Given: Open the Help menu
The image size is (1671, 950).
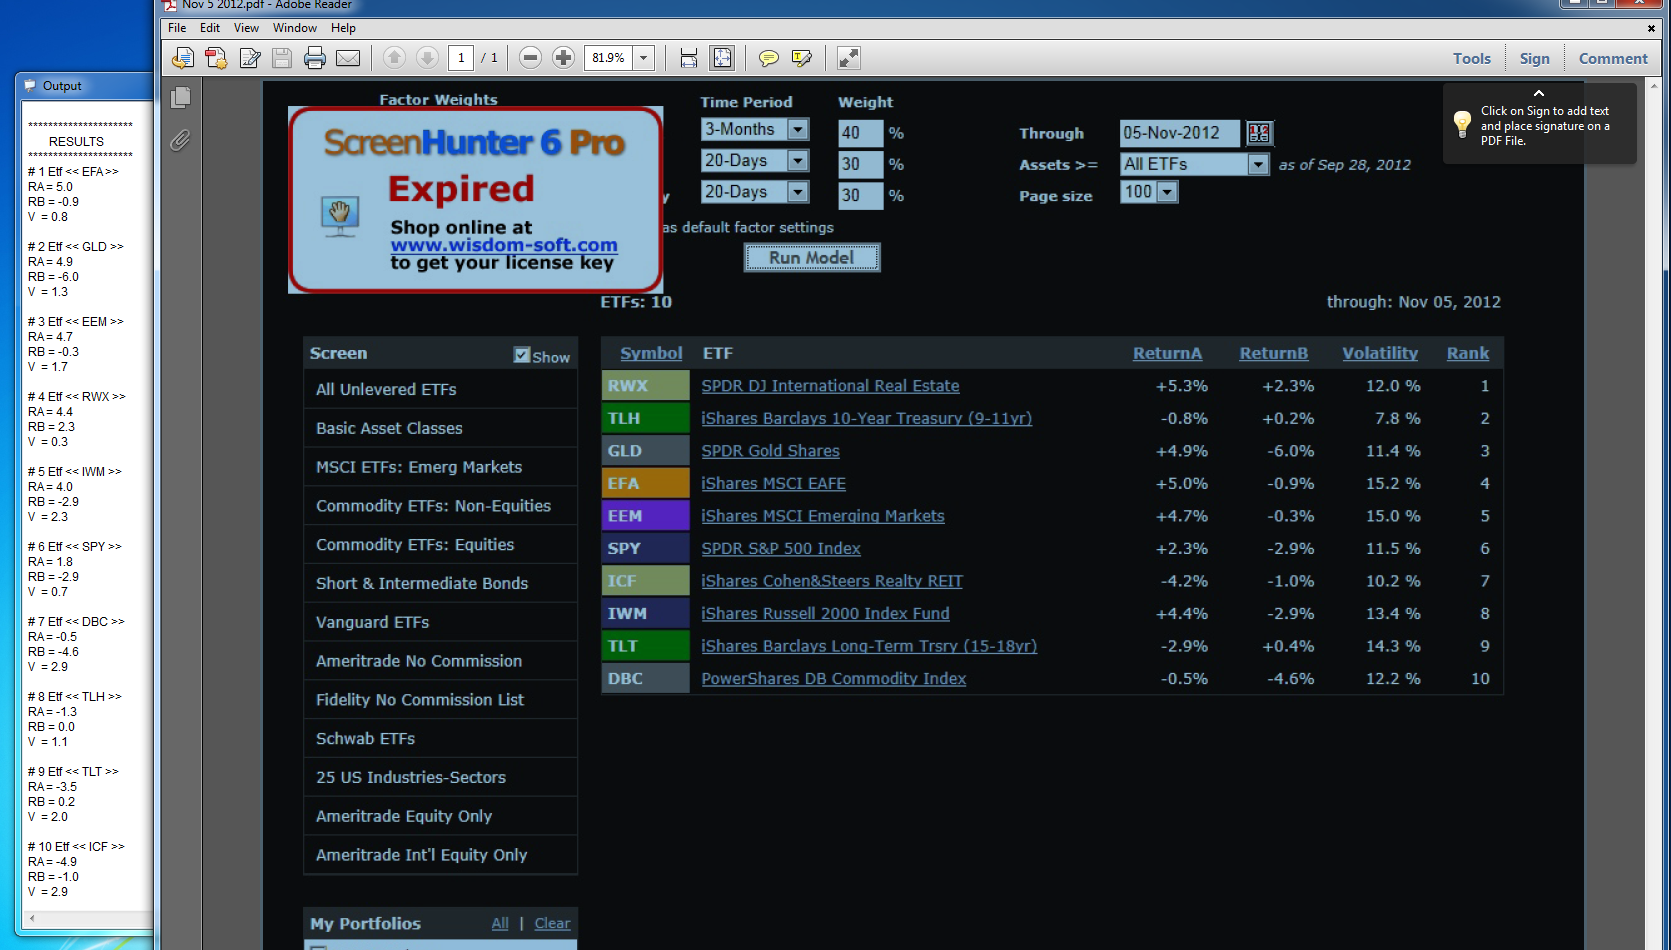Looking at the screenshot, I should pos(343,28).
